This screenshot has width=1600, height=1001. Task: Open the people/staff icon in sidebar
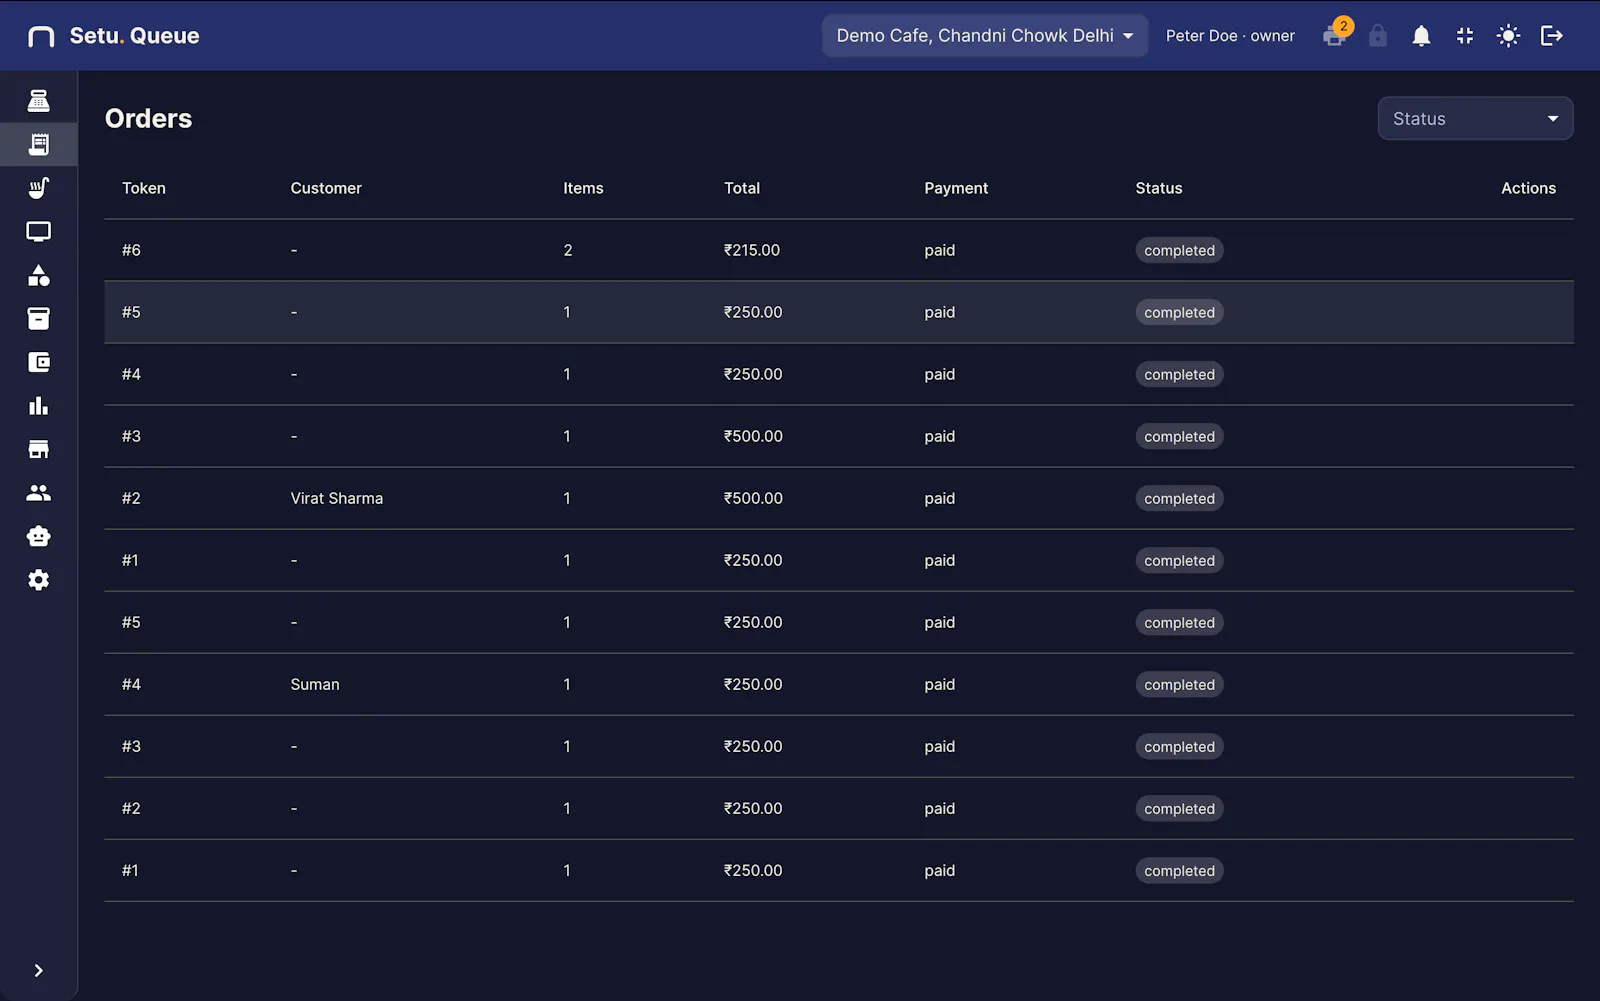click(x=38, y=493)
